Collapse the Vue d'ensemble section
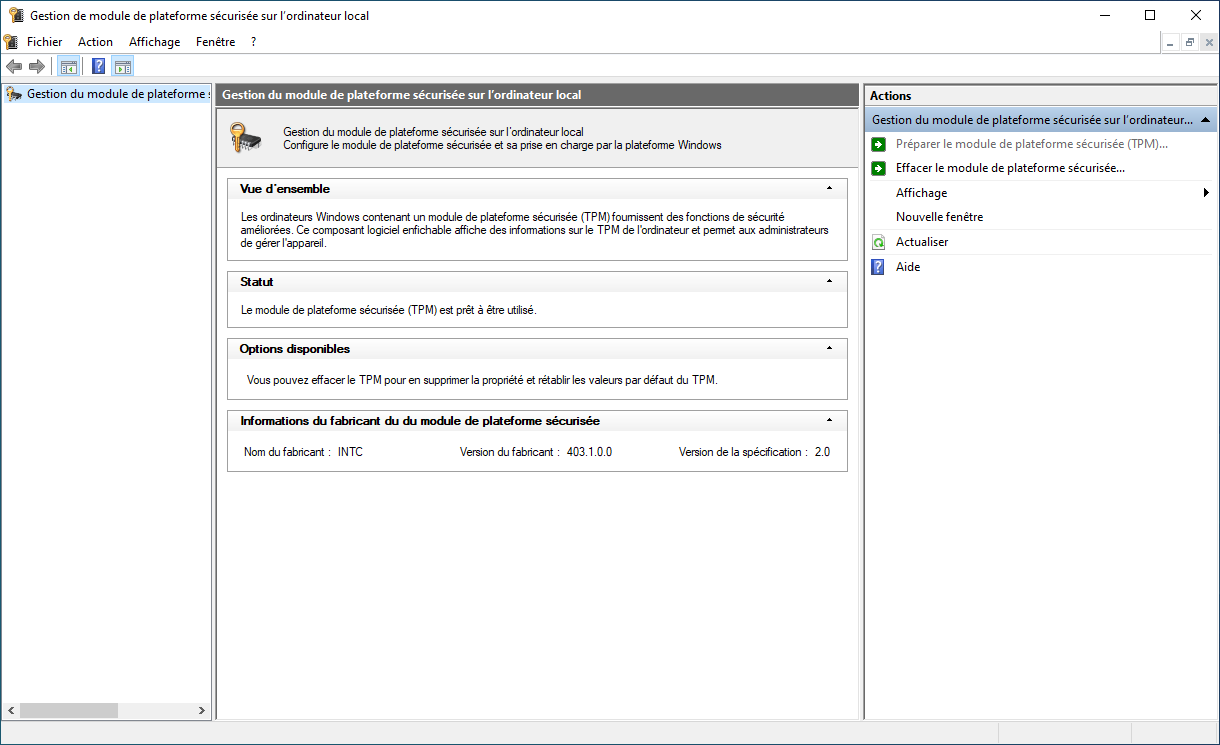The height and width of the screenshot is (745, 1220). (x=829, y=189)
